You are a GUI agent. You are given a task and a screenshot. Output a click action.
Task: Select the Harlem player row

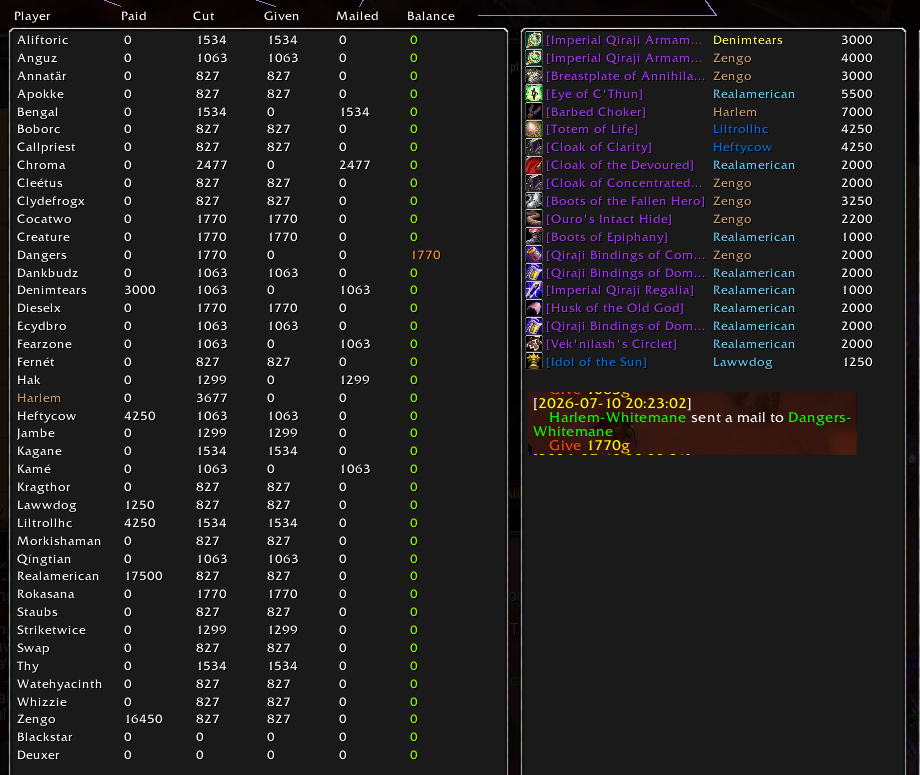coord(258,398)
